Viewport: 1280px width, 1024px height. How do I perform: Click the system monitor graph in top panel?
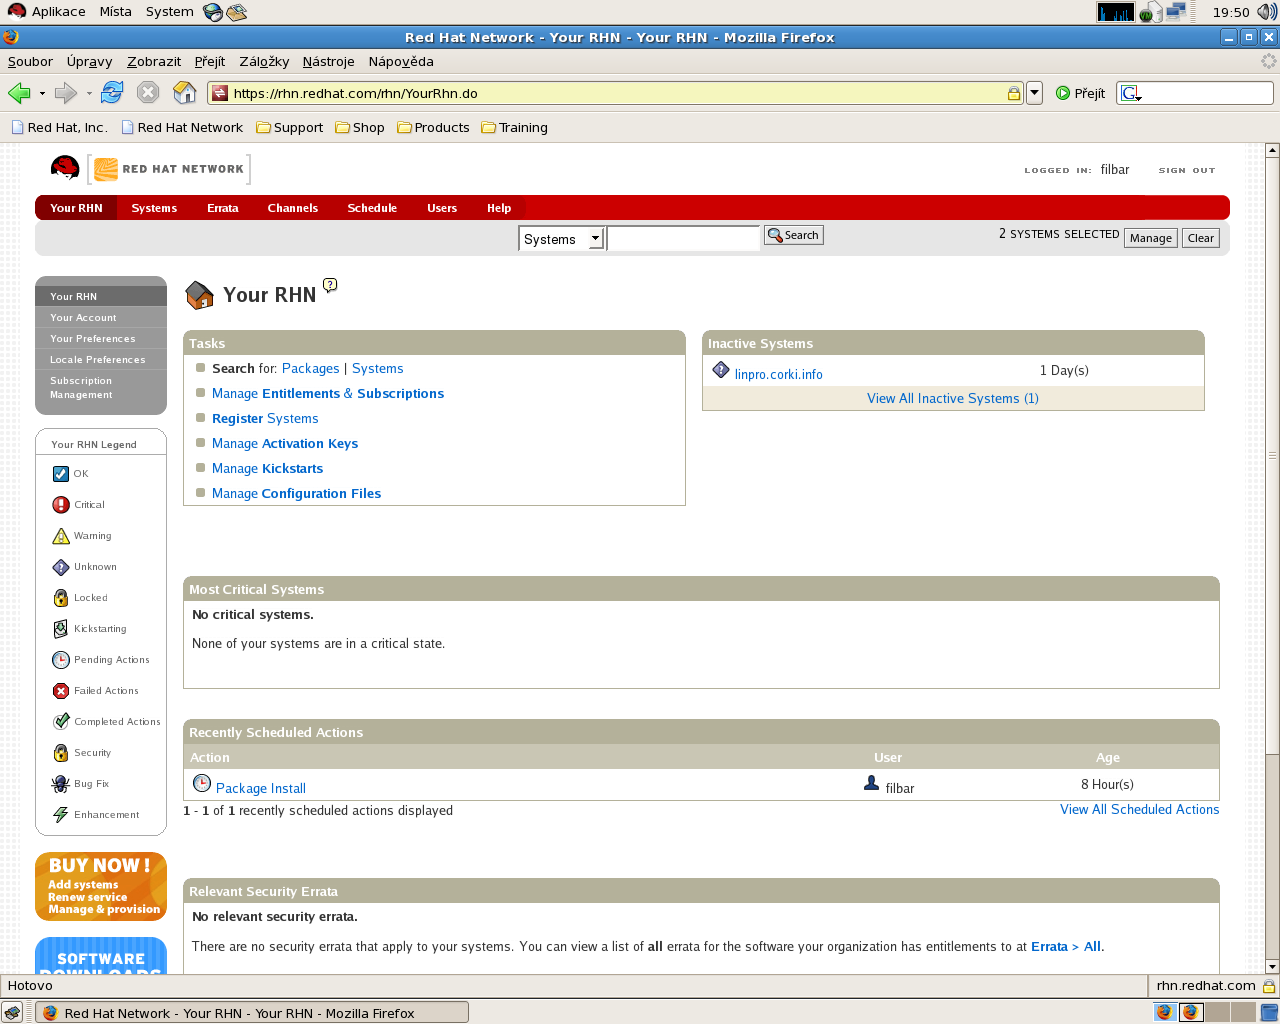click(x=1116, y=12)
